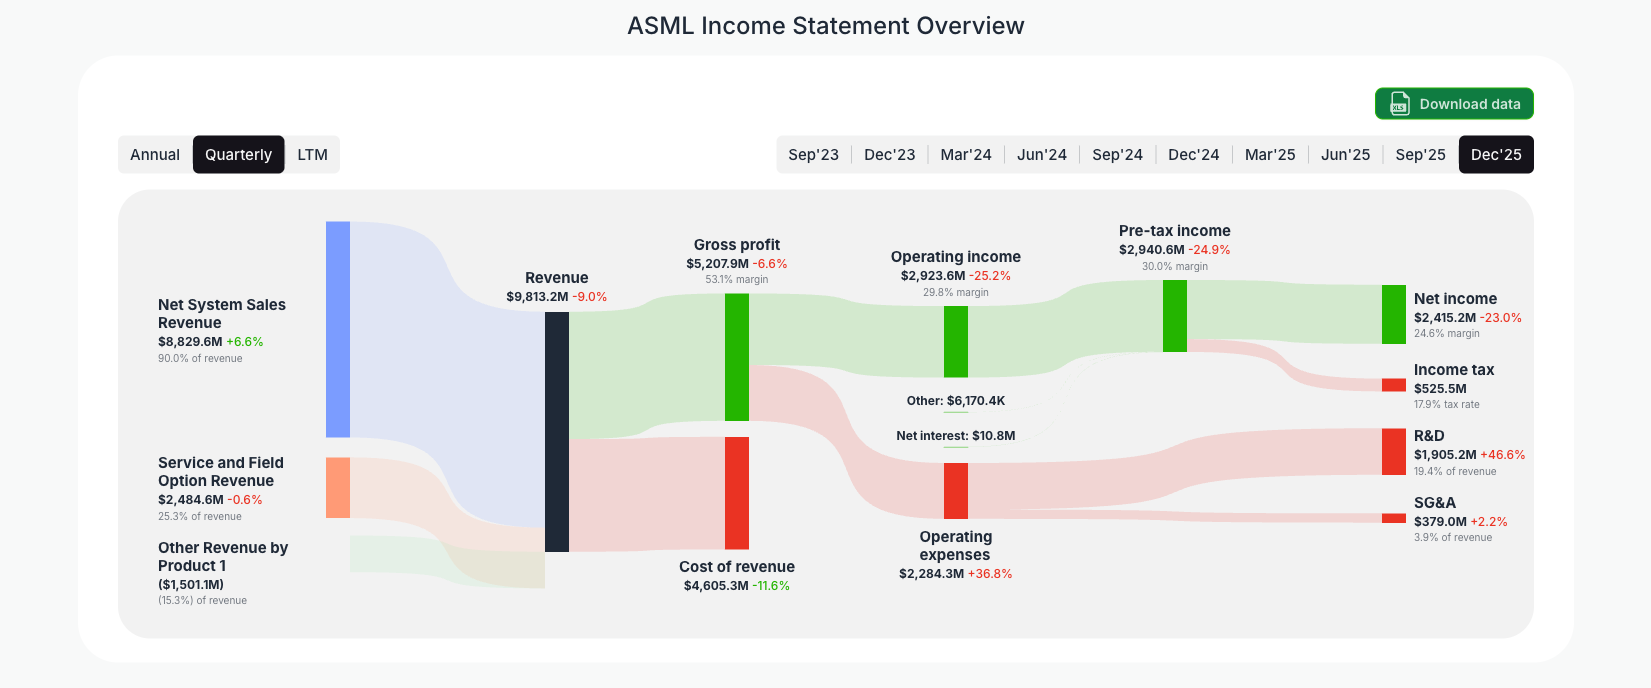Click the ($1,501.1M) value

191,585
